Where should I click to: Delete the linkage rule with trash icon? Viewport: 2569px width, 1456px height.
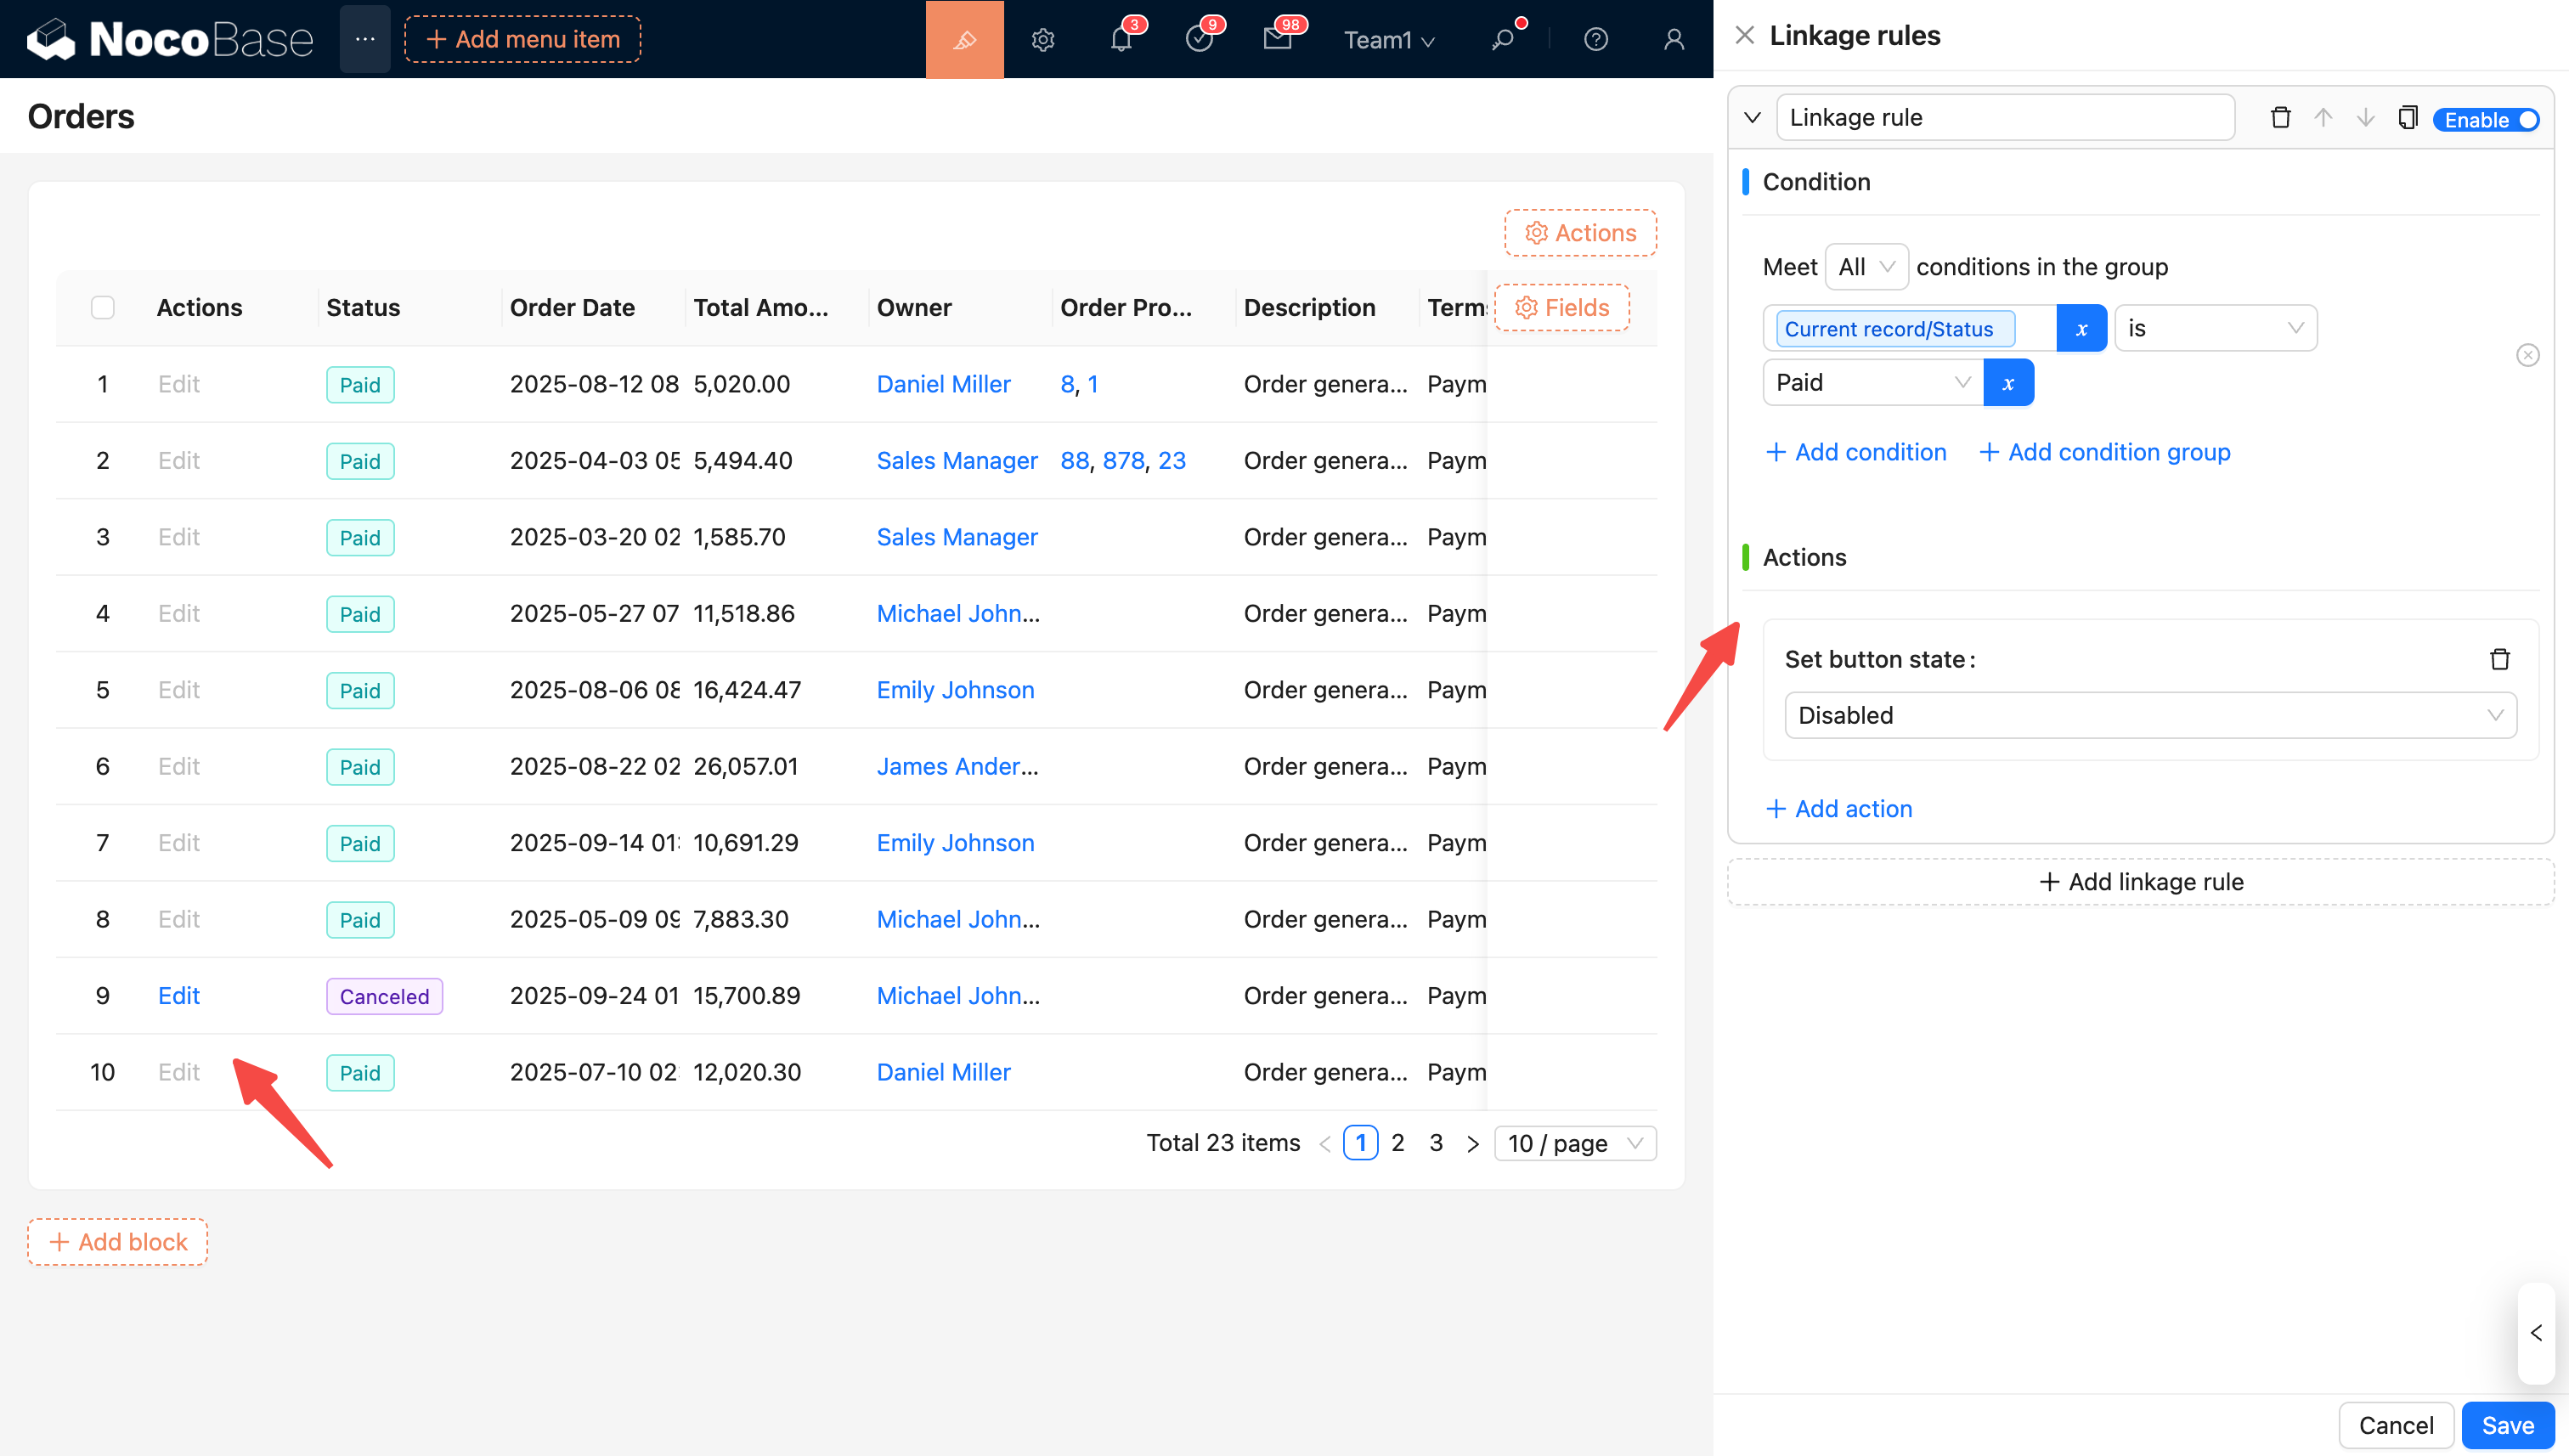coord(2280,118)
